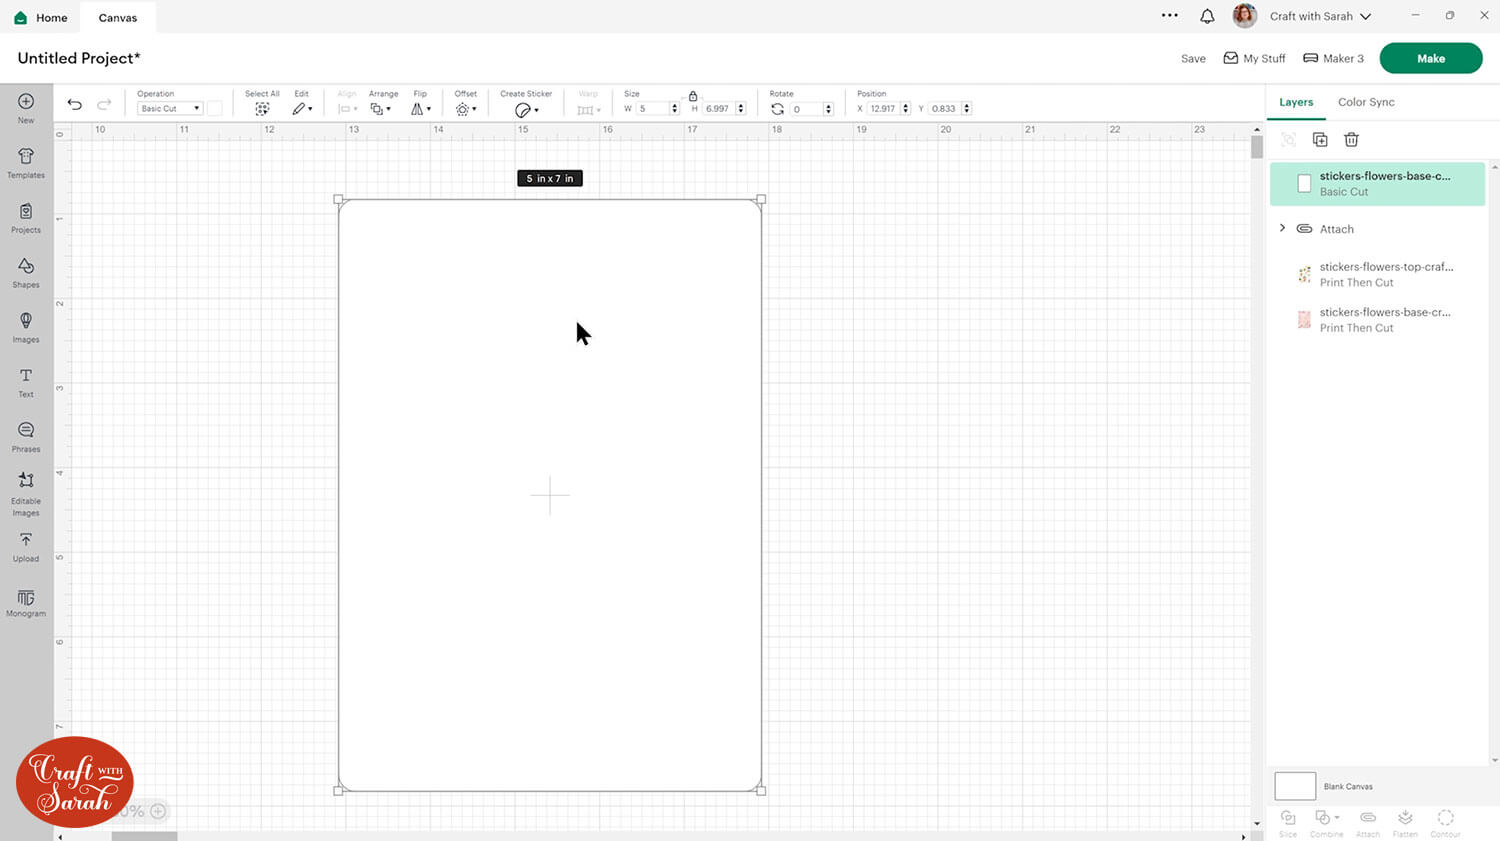Click the Attach button at the bottom
This screenshot has width=1500, height=841.
click(x=1368, y=823)
